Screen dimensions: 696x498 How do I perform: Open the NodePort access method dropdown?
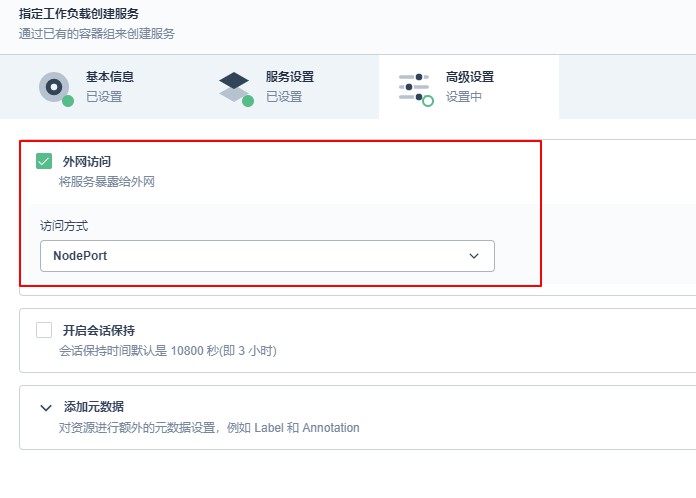tap(267, 256)
